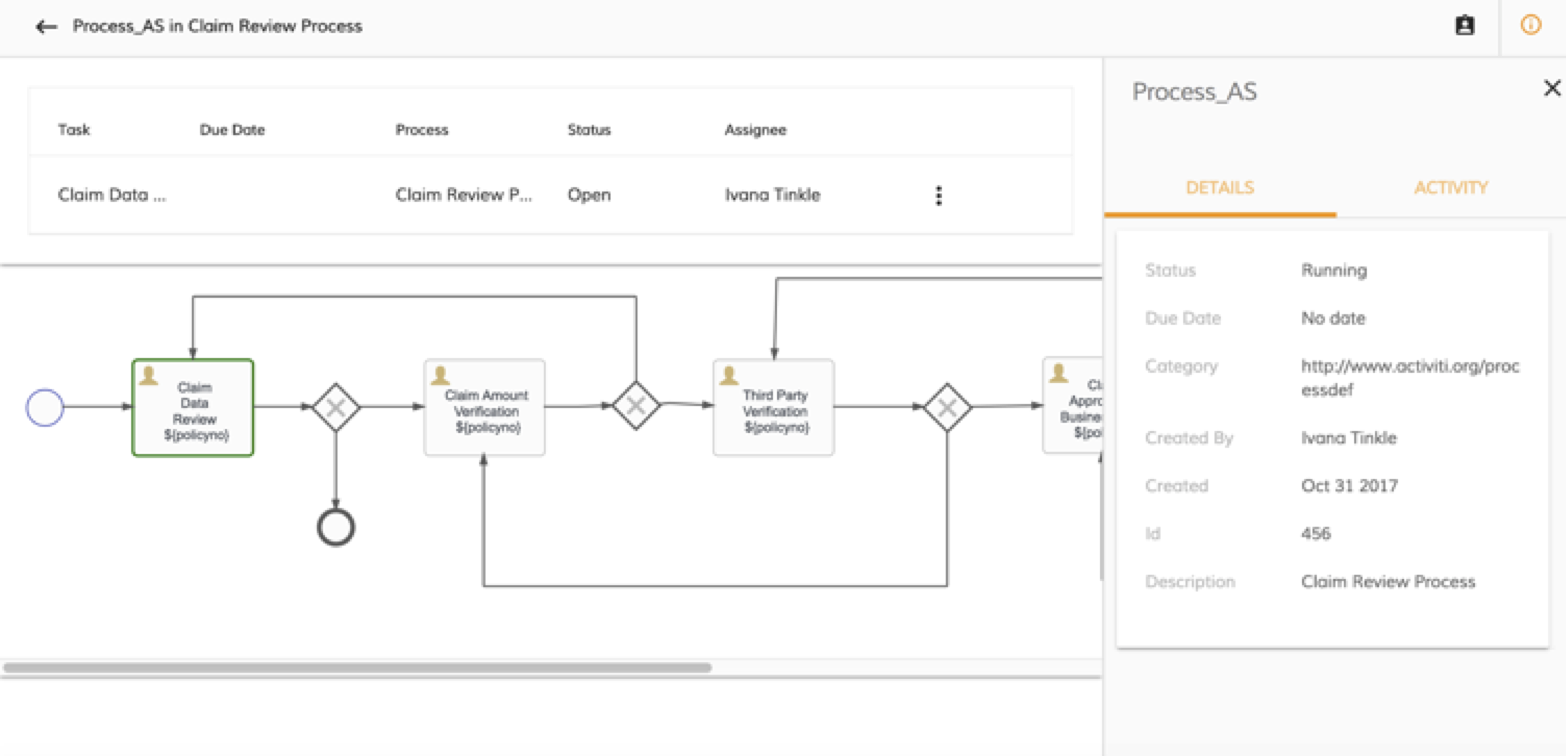The height and width of the screenshot is (756, 1566).
Task: Close the Process_AS details panel
Action: coord(1552,88)
